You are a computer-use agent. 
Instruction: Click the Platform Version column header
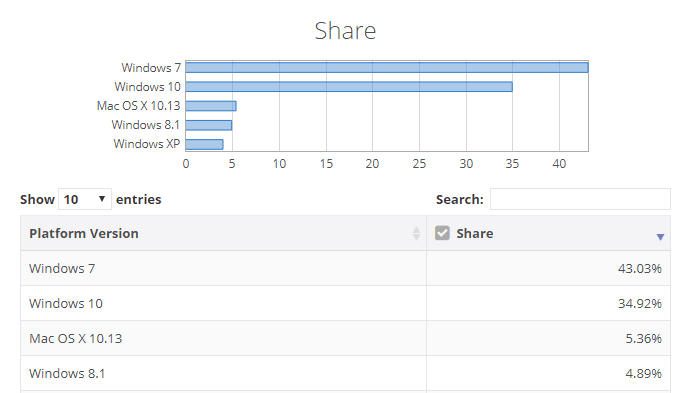(x=223, y=233)
